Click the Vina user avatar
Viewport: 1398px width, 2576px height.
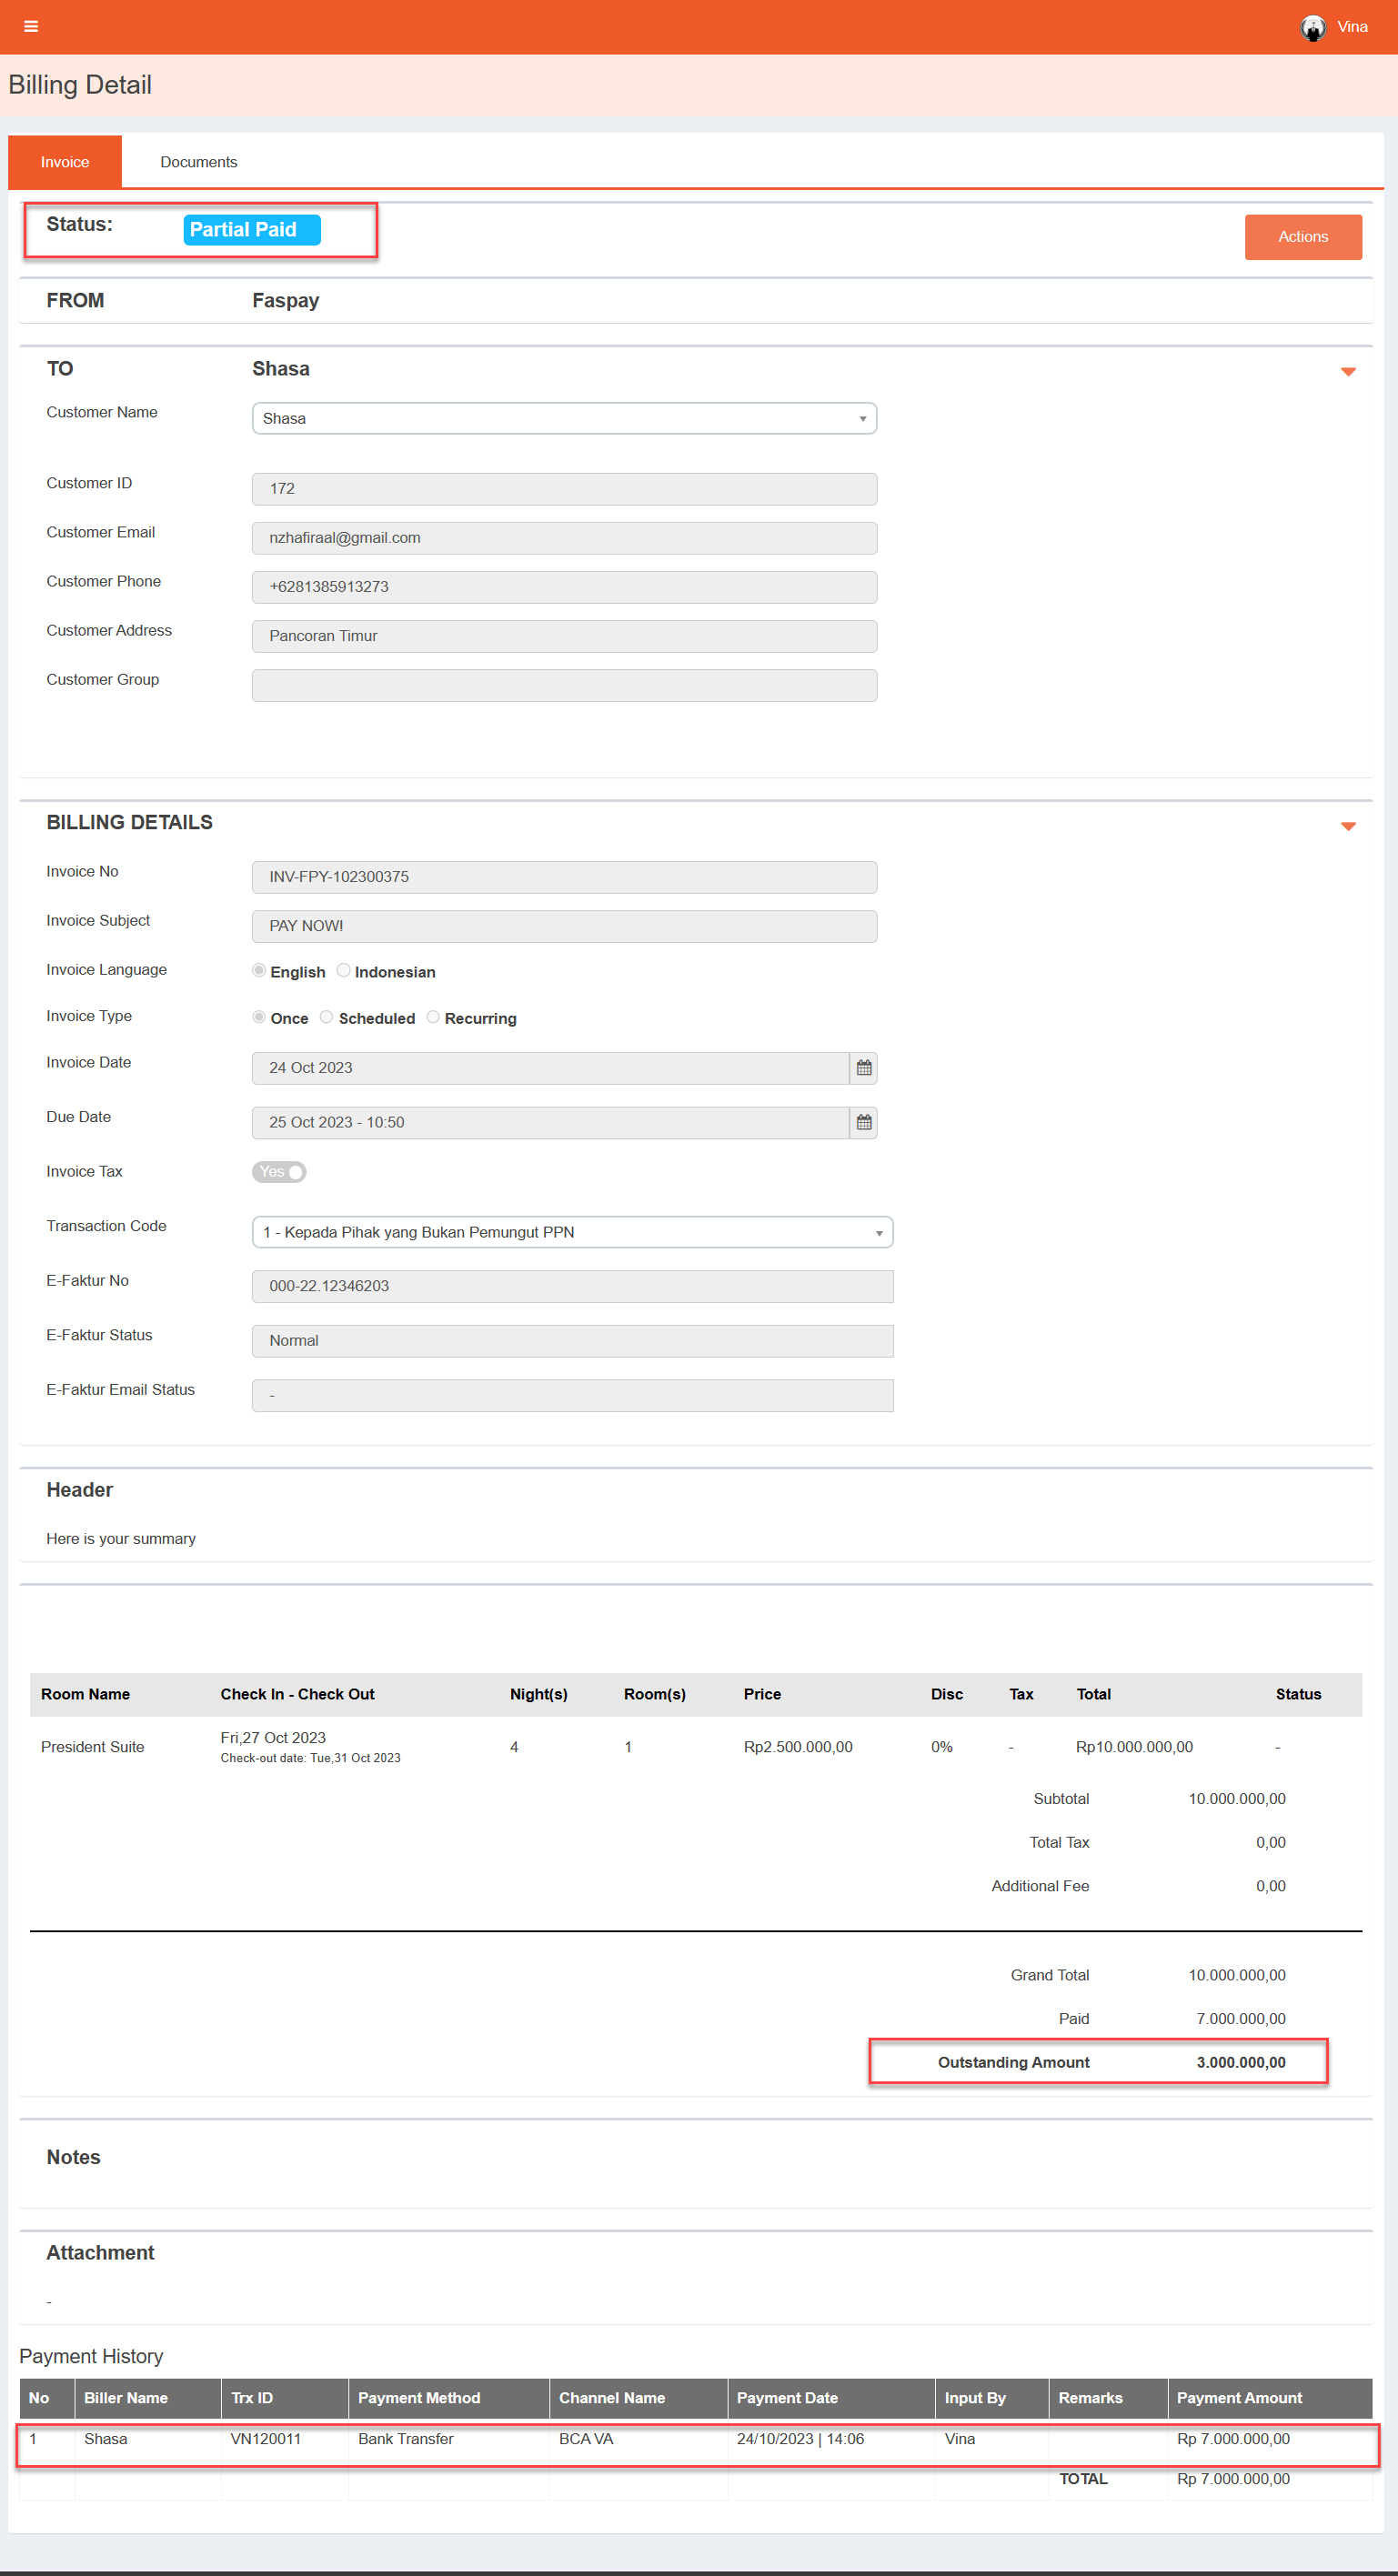coord(1312,27)
